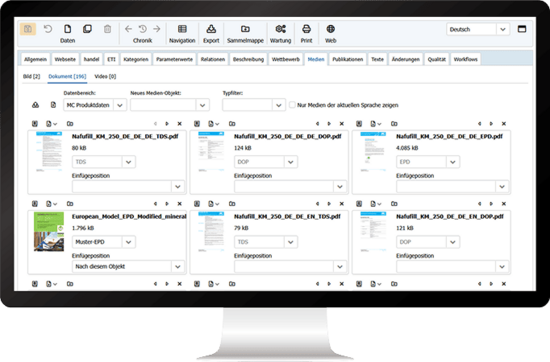Switch to the Änderungen tab
The image size is (550, 362).
tap(406, 59)
